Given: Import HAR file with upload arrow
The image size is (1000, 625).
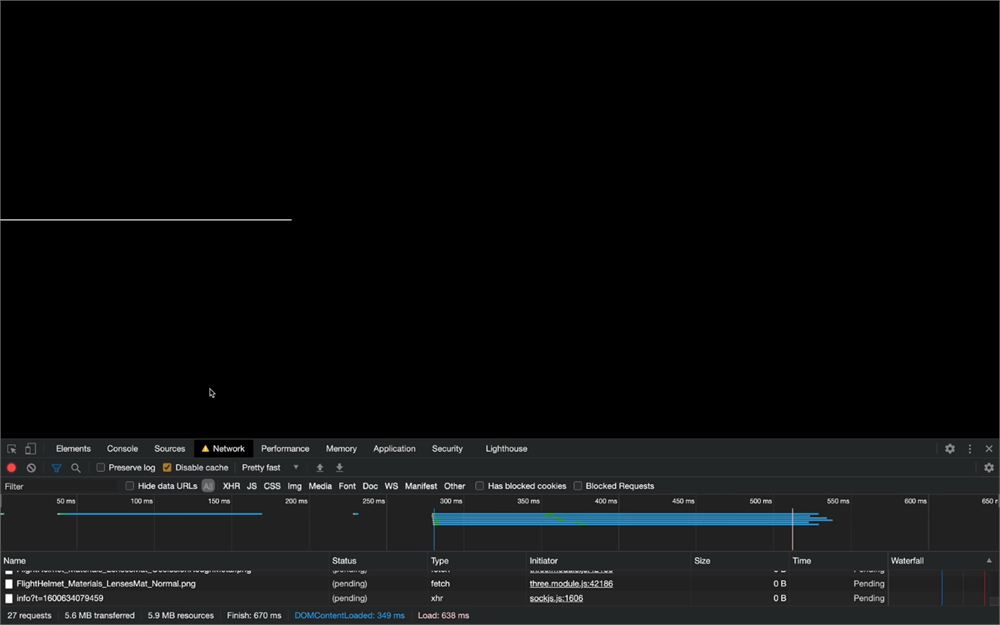Looking at the screenshot, I should pyautogui.click(x=320, y=467).
